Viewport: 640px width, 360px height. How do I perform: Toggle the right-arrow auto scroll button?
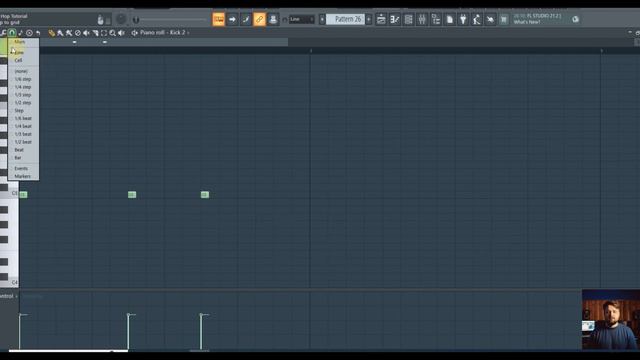click(232, 19)
